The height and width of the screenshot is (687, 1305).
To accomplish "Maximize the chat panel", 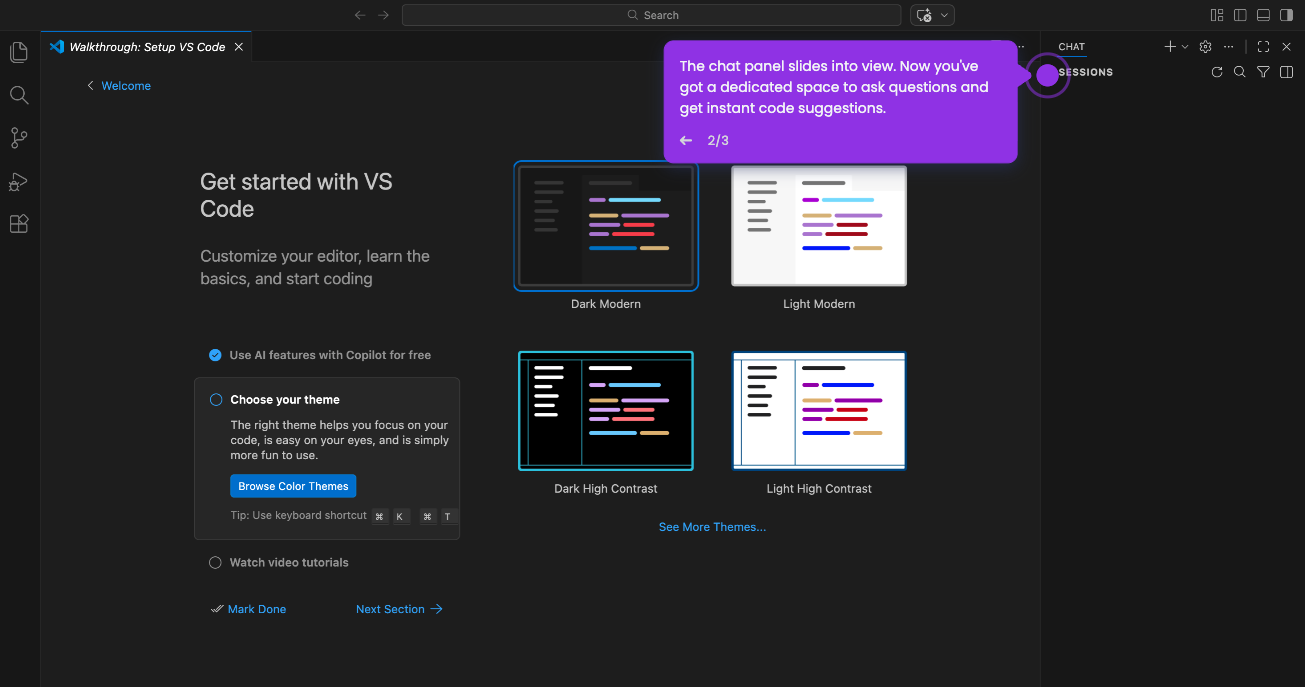I will tap(1263, 47).
